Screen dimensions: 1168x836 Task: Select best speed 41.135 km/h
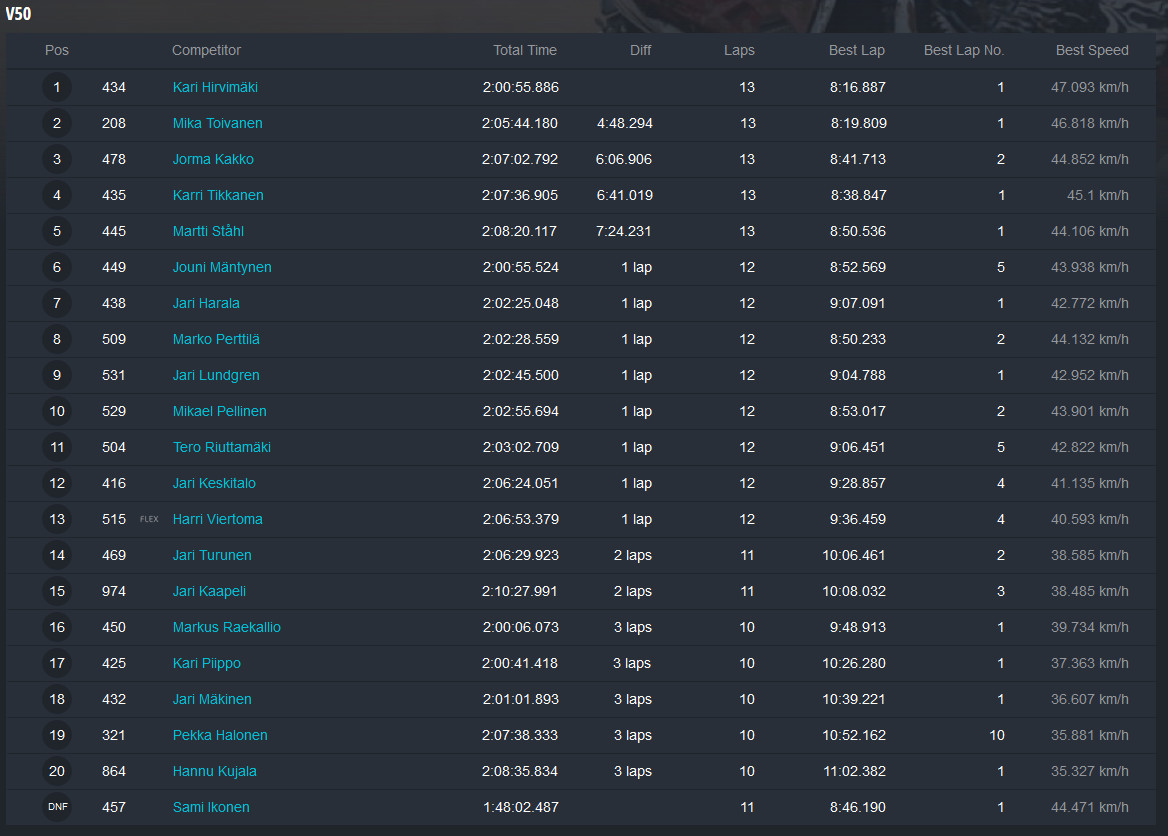pos(1090,483)
